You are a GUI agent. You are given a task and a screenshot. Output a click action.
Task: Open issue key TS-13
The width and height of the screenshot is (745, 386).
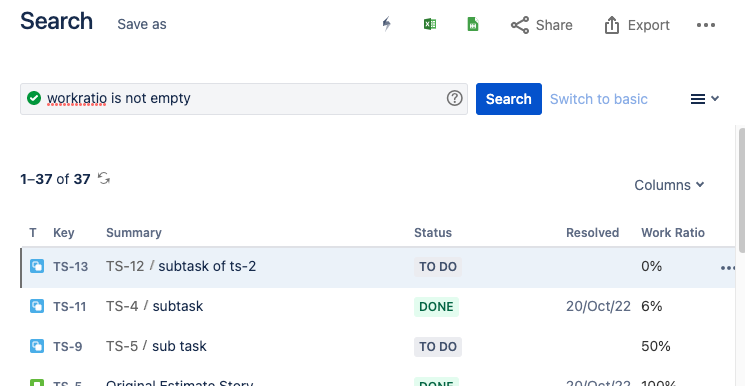point(70,266)
